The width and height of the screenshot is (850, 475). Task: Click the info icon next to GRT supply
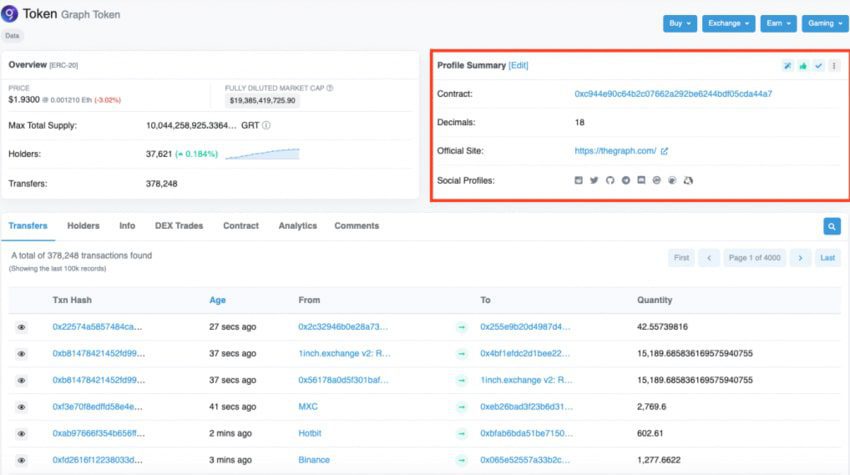pos(266,125)
